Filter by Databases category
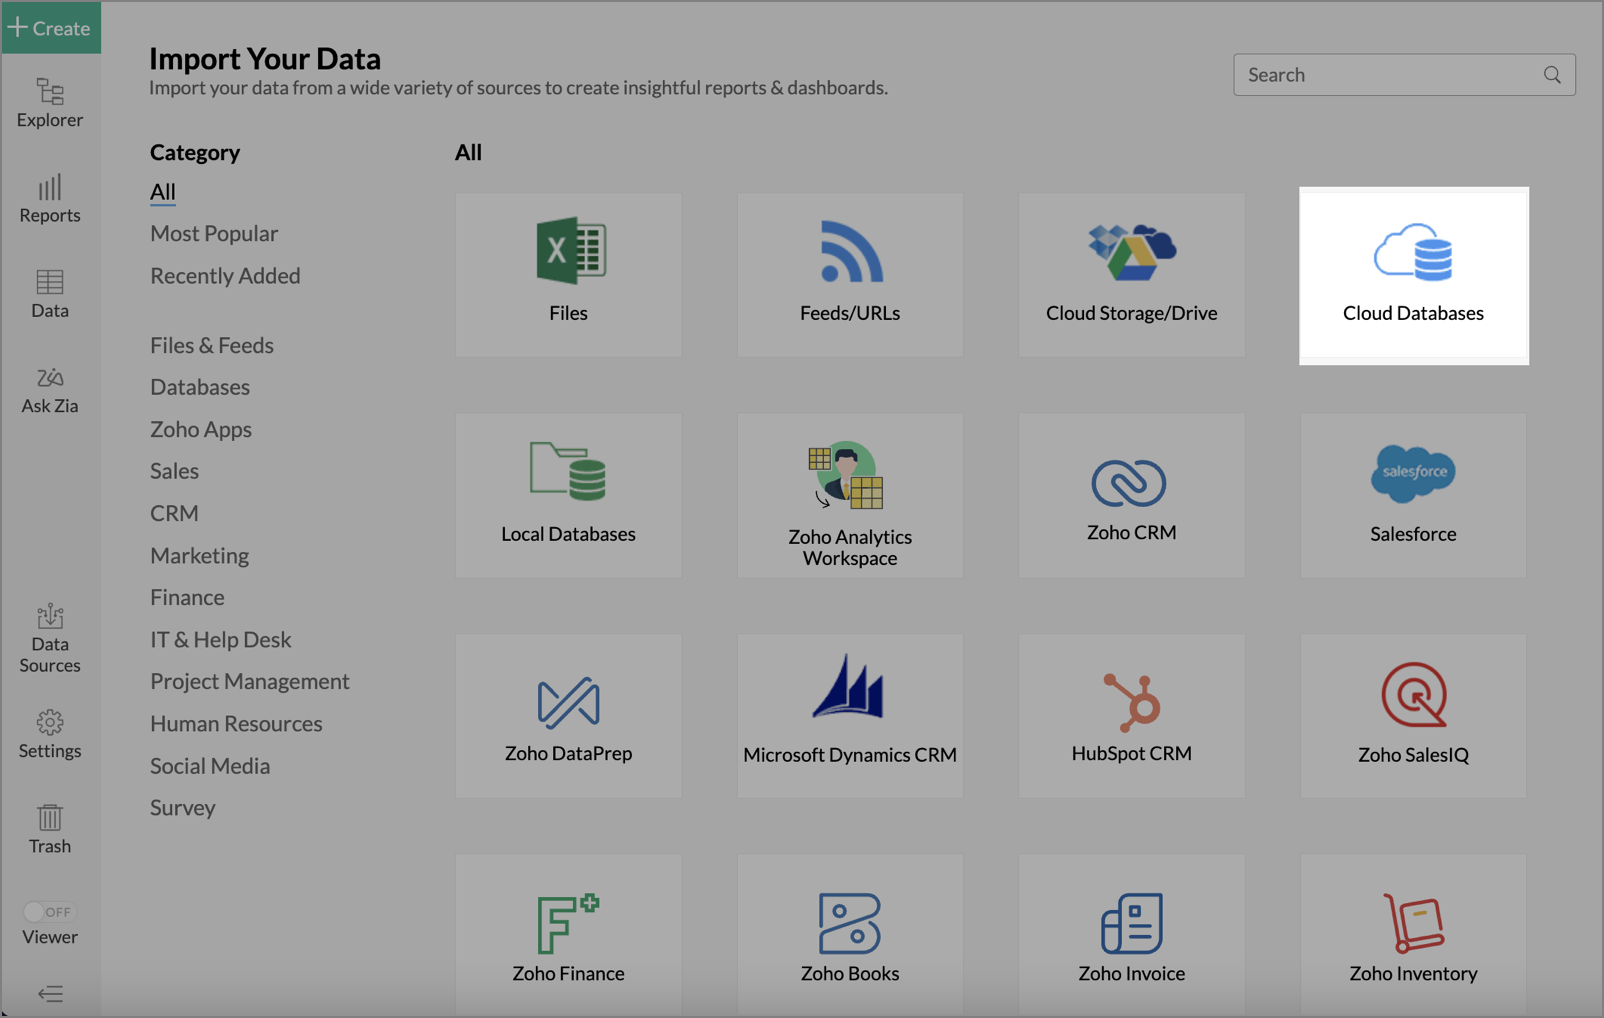Image resolution: width=1604 pixels, height=1018 pixels. coord(200,387)
